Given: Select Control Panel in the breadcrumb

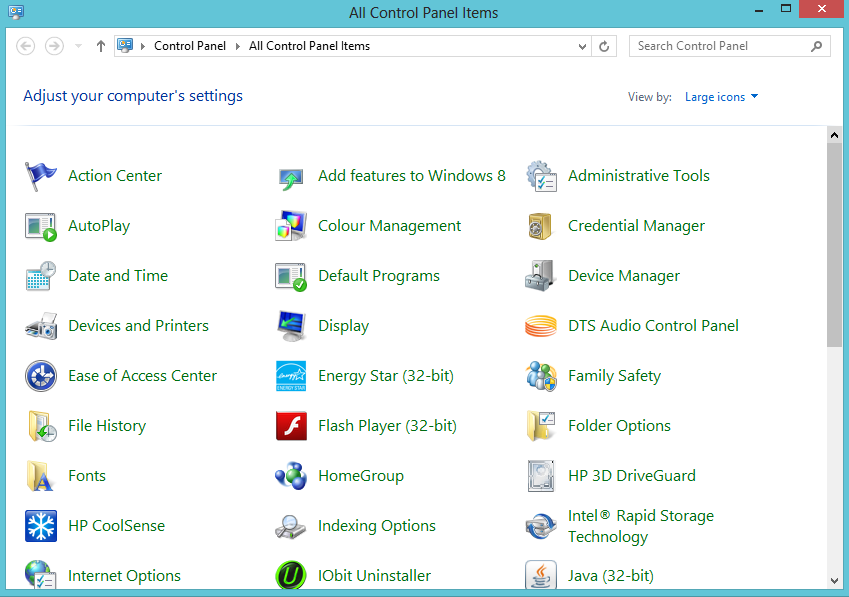Looking at the screenshot, I should pos(190,46).
